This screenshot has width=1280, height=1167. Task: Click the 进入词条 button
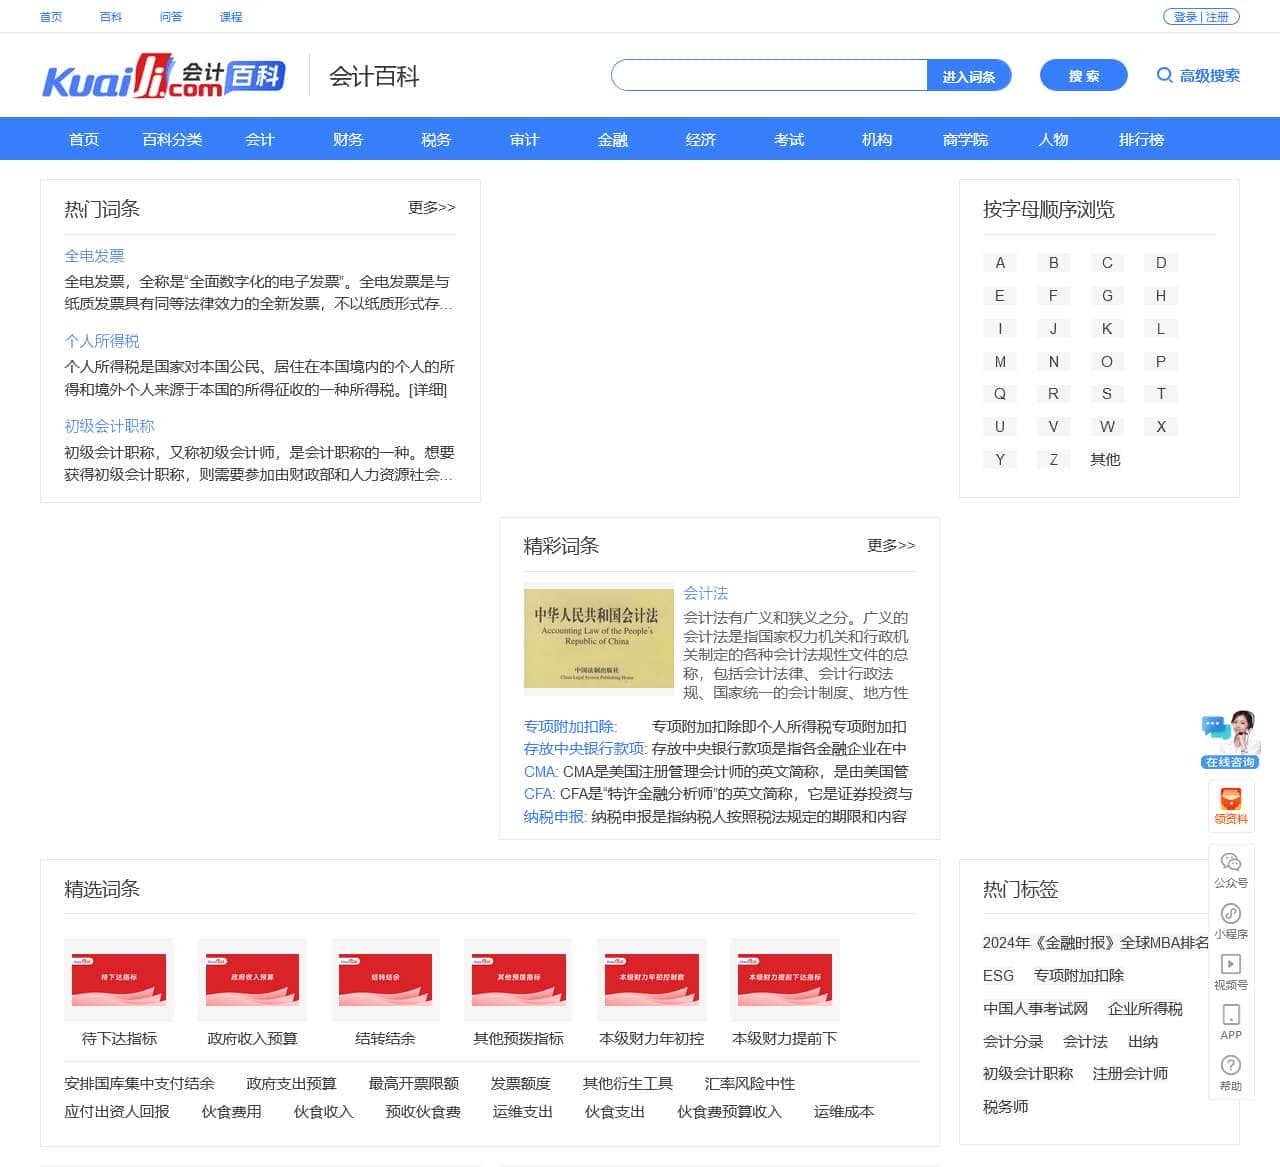pos(969,76)
